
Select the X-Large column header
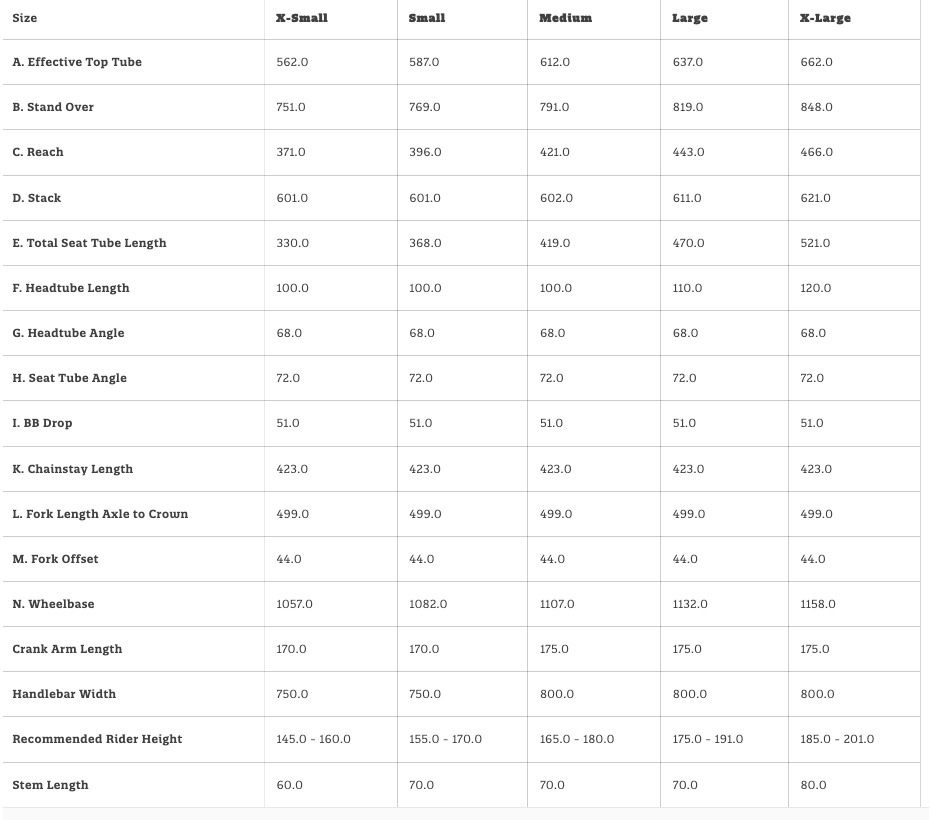(823, 18)
